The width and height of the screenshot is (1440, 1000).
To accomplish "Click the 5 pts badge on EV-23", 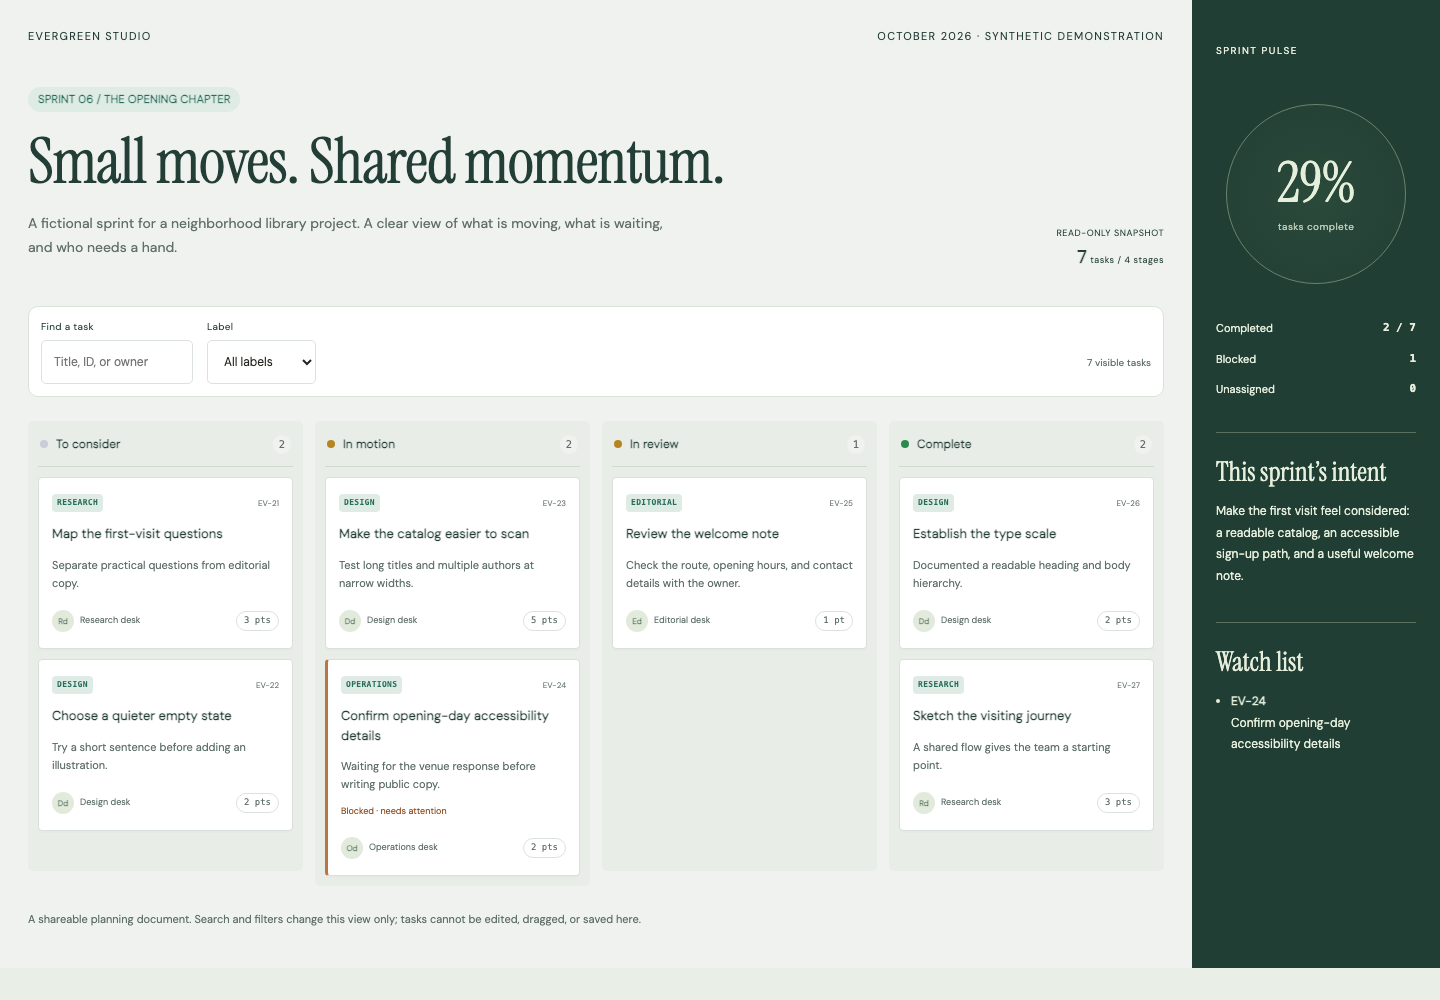I will click(545, 621).
